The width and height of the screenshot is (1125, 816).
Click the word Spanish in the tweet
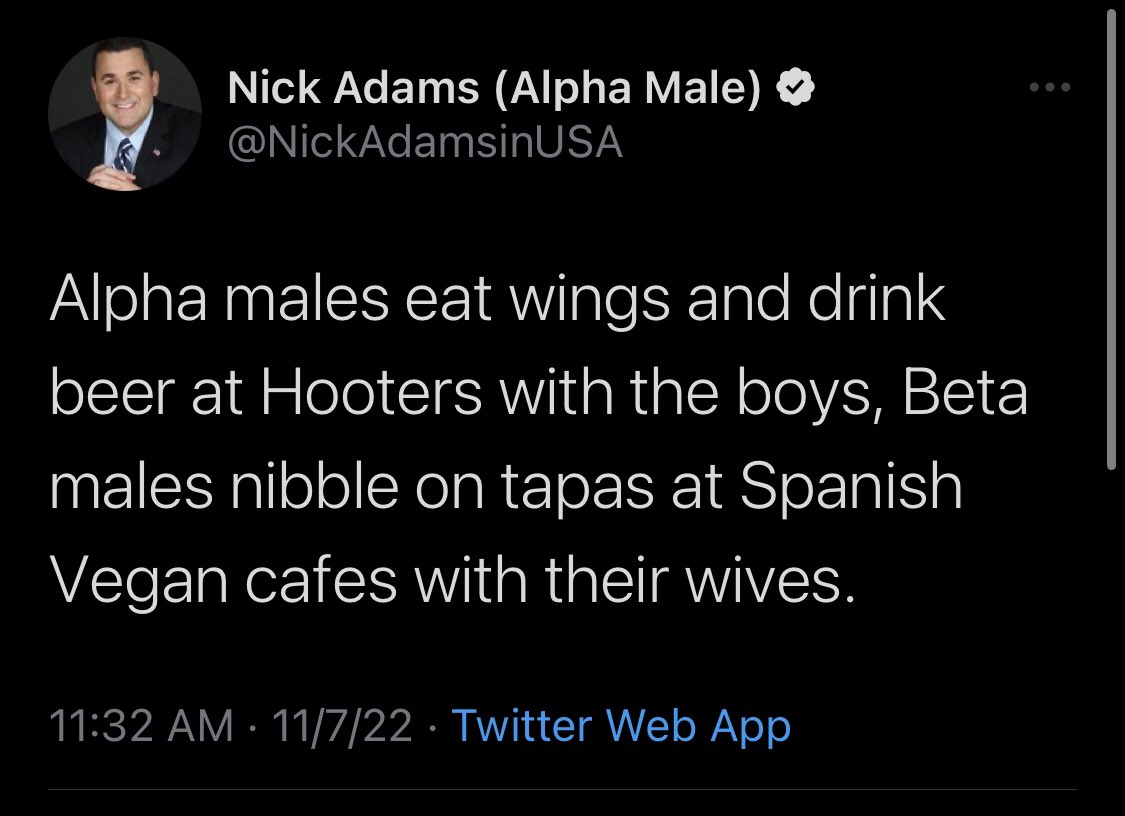(851, 487)
